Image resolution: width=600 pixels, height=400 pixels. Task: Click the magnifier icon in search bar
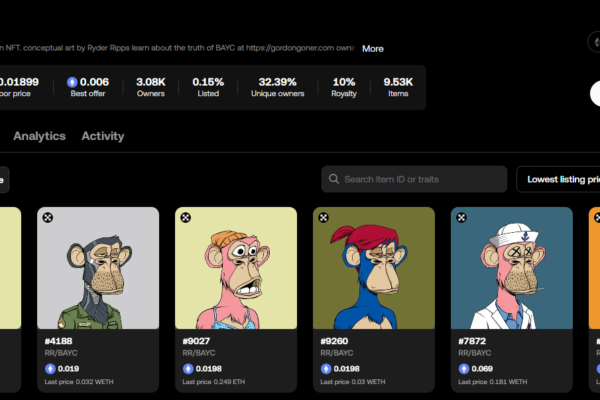pos(334,179)
